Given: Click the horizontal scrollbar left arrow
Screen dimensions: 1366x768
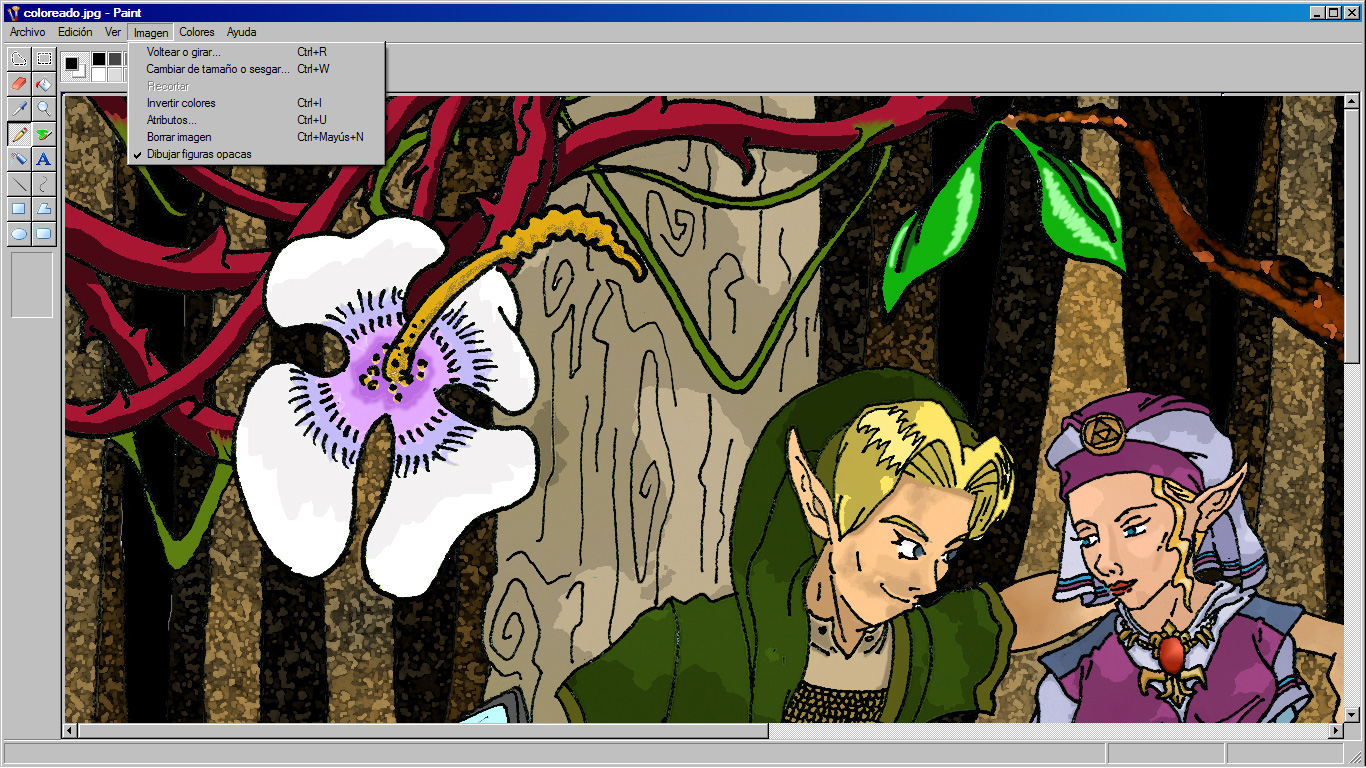Looking at the screenshot, I should (x=70, y=731).
